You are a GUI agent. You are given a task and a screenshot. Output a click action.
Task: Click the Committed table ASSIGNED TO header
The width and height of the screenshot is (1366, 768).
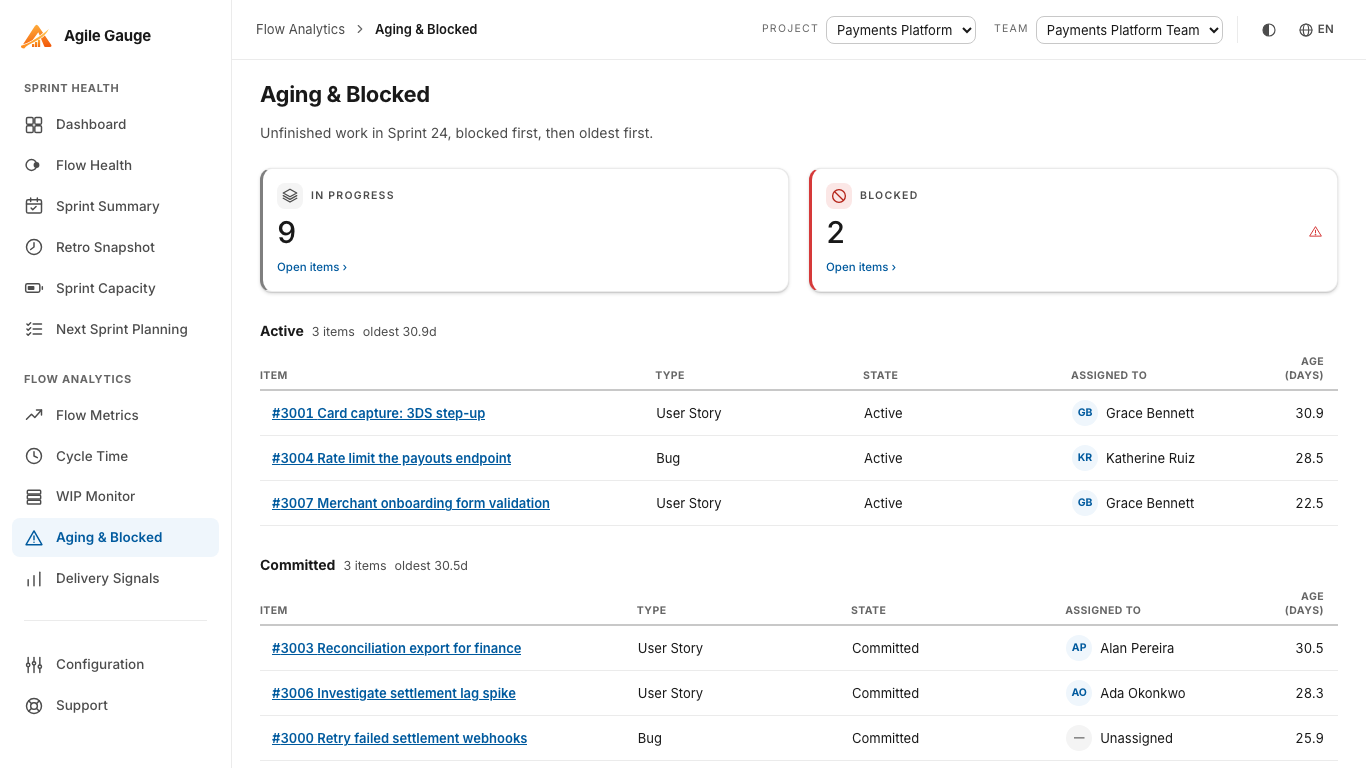pyautogui.click(x=1103, y=610)
